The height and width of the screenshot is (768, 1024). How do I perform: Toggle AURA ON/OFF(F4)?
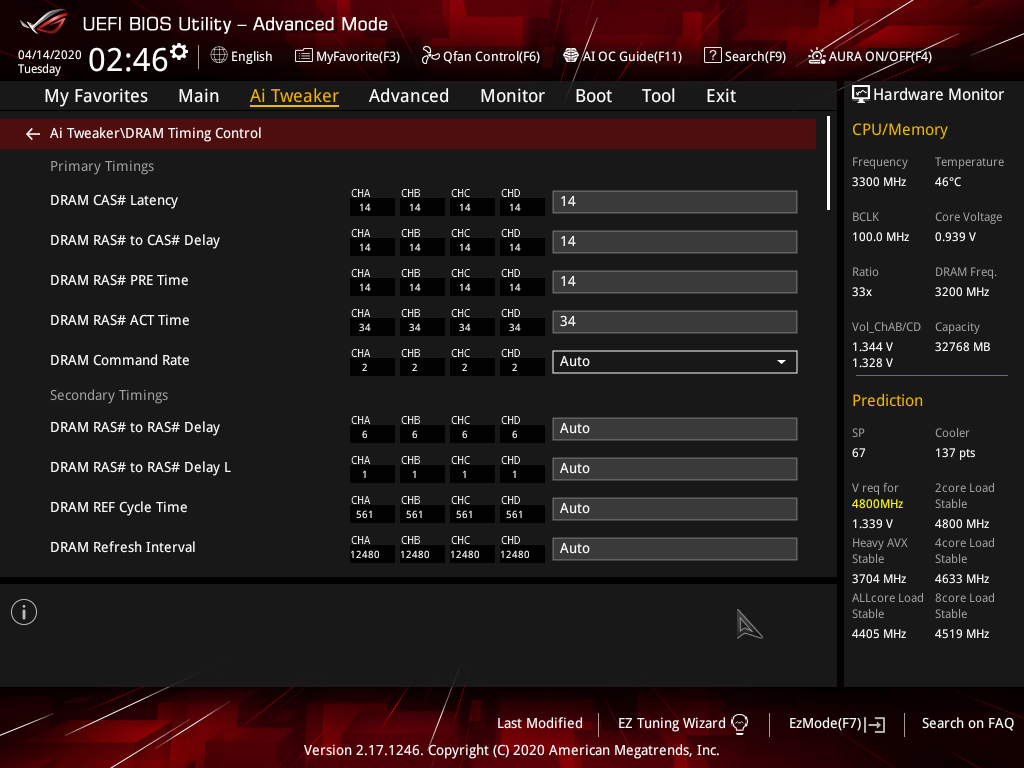point(870,56)
